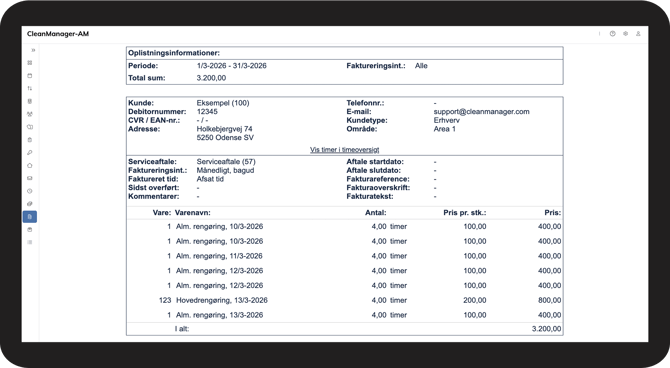Click the 'Telefonnr.:' label
The height and width of the screenshot is (368, 670).
(365, 103)
